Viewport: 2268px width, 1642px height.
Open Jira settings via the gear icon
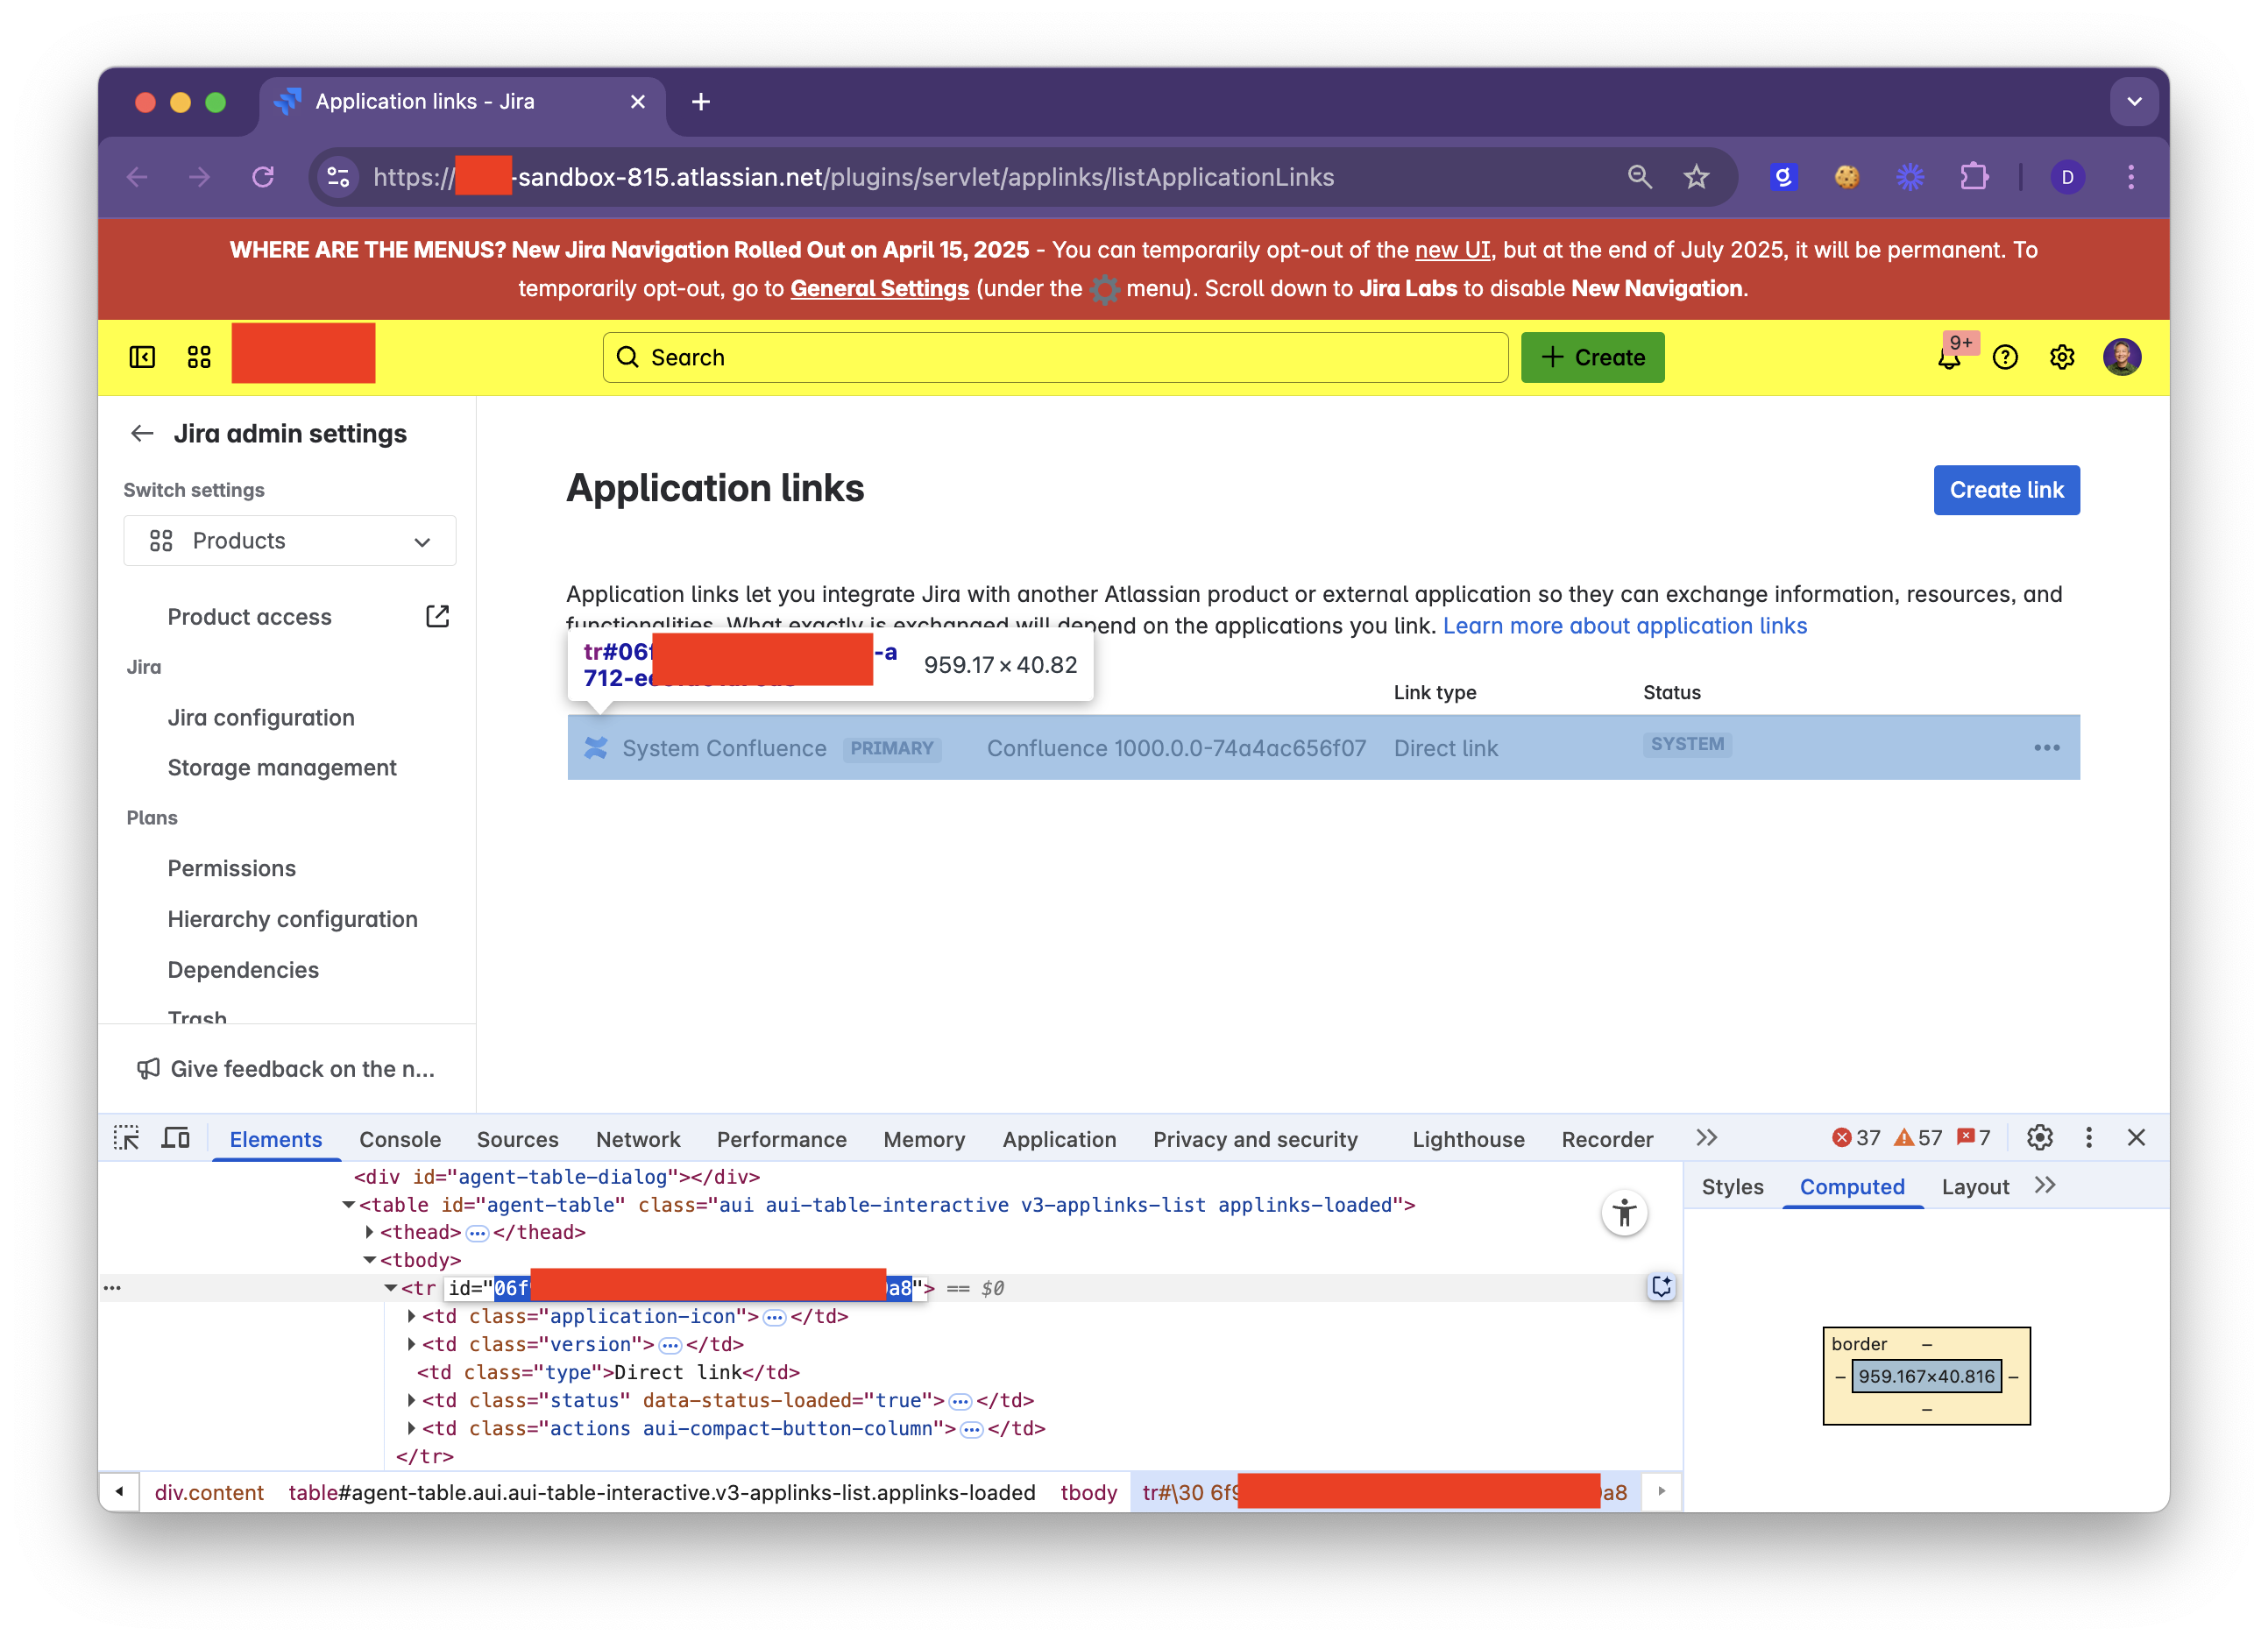point(2062,357)
